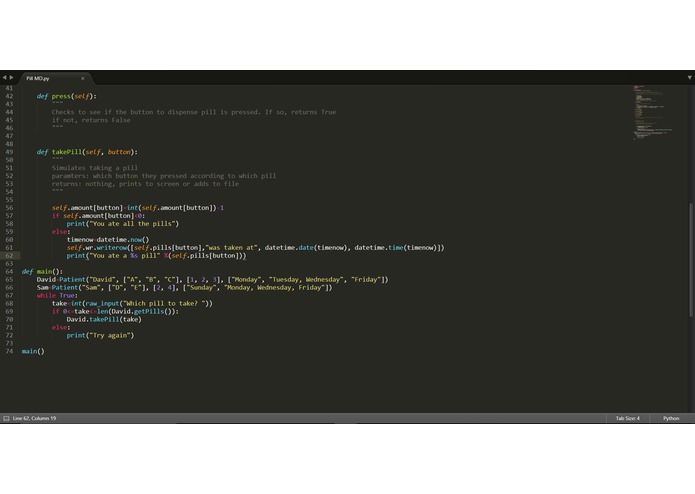Click the 'while True:' line
Image resolution: width=695 pixels, height=494 pixels.
(x=57, y=296)
